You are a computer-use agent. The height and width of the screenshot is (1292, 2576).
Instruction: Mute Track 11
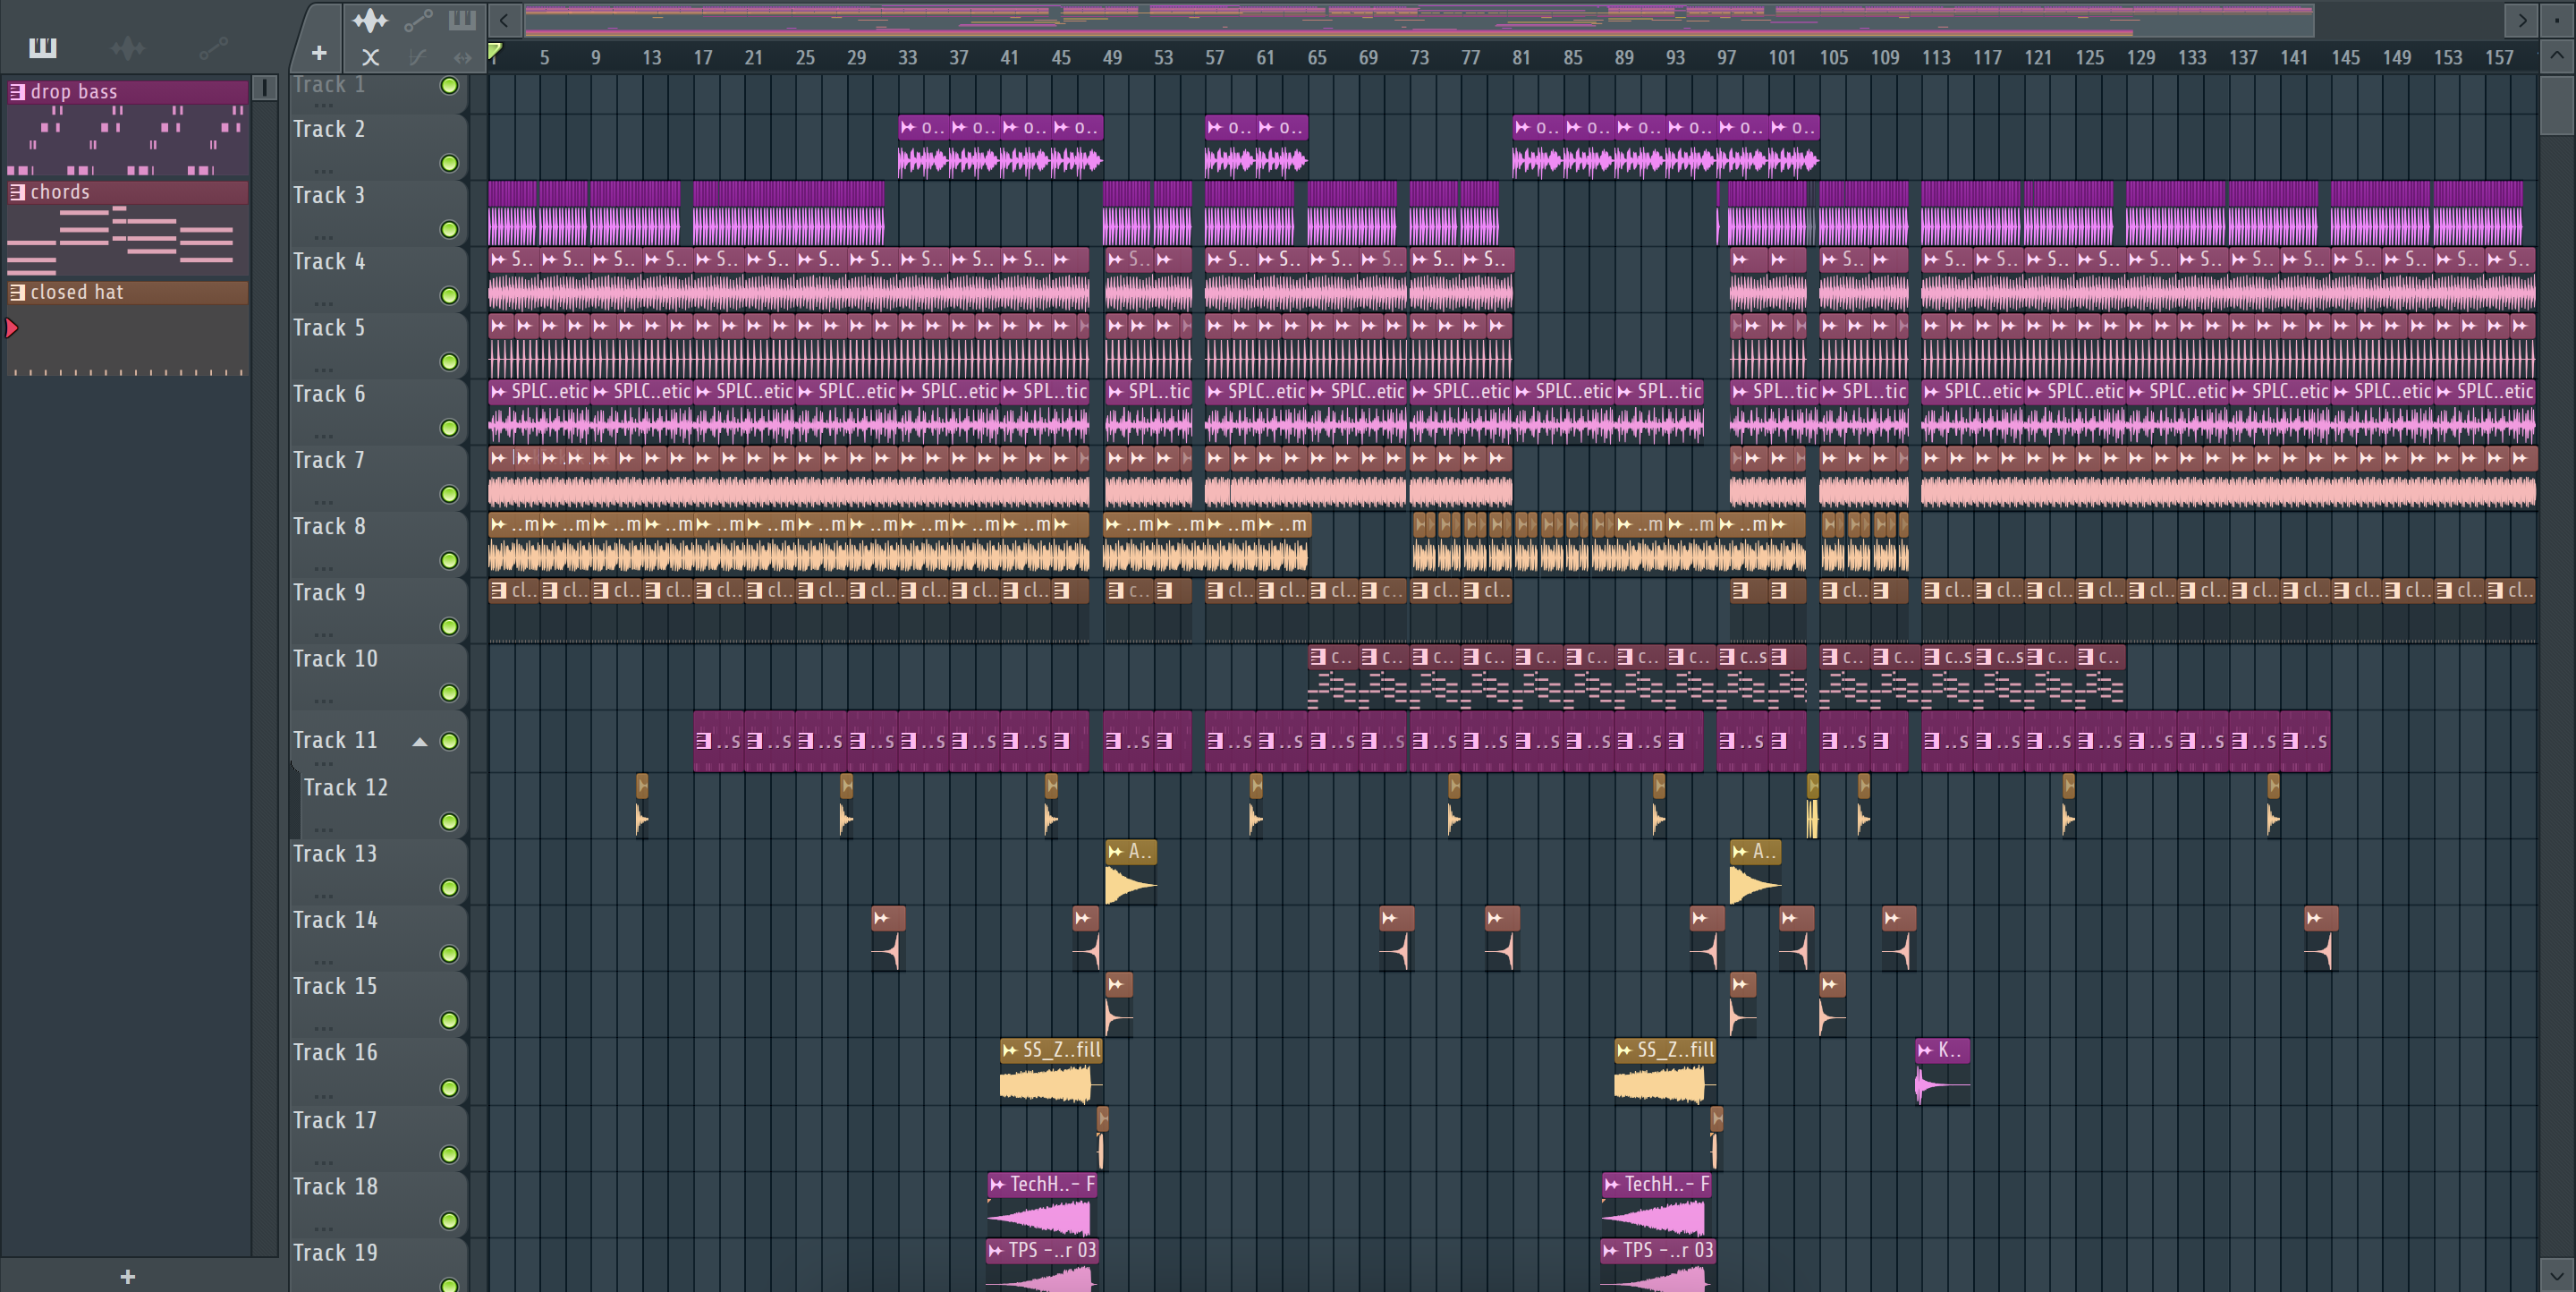pyautogui.click(x=450, y=741)
